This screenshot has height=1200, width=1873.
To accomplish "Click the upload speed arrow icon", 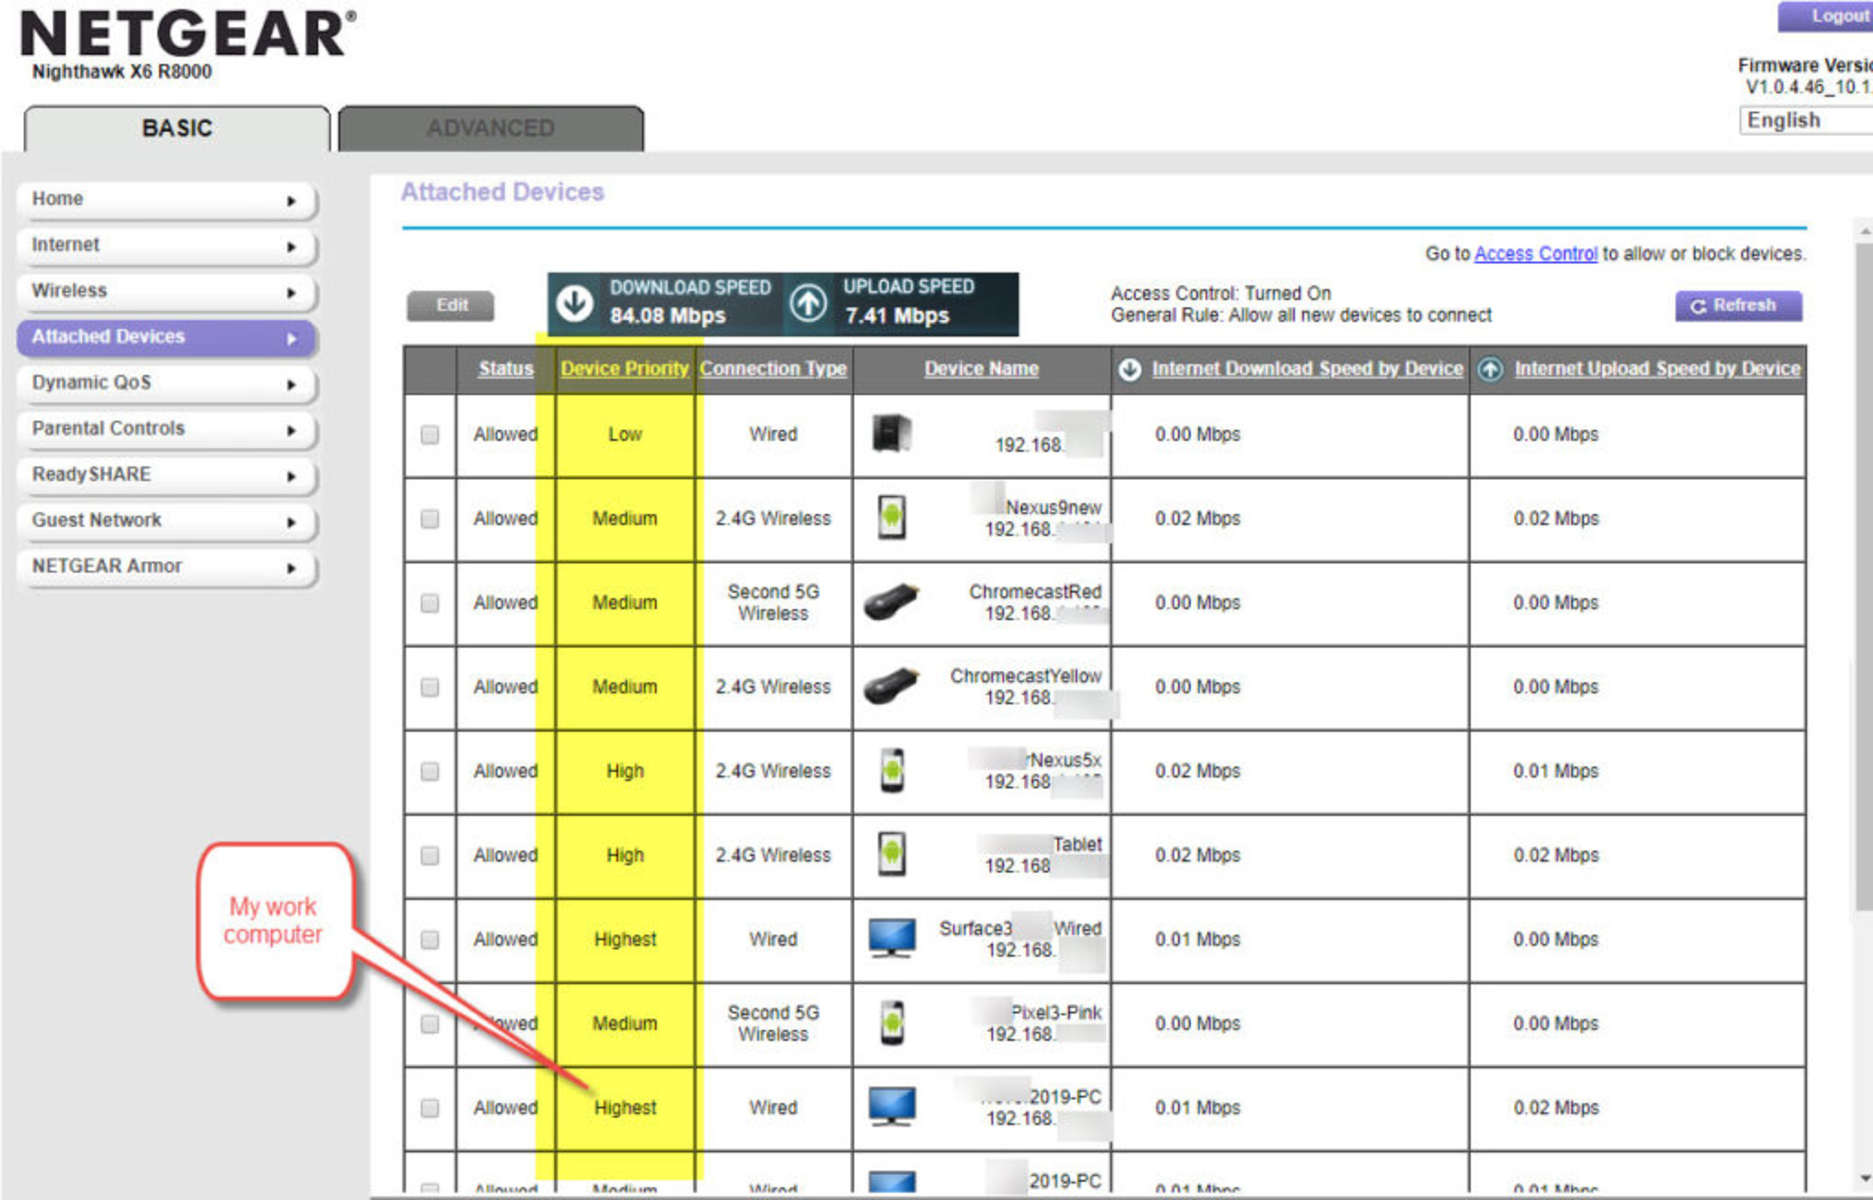I will click(x=808, y=303).
